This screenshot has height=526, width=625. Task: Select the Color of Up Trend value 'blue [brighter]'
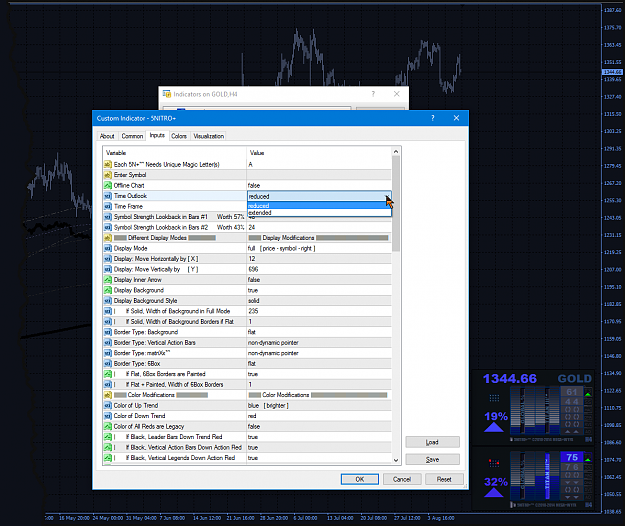[268, 406]
